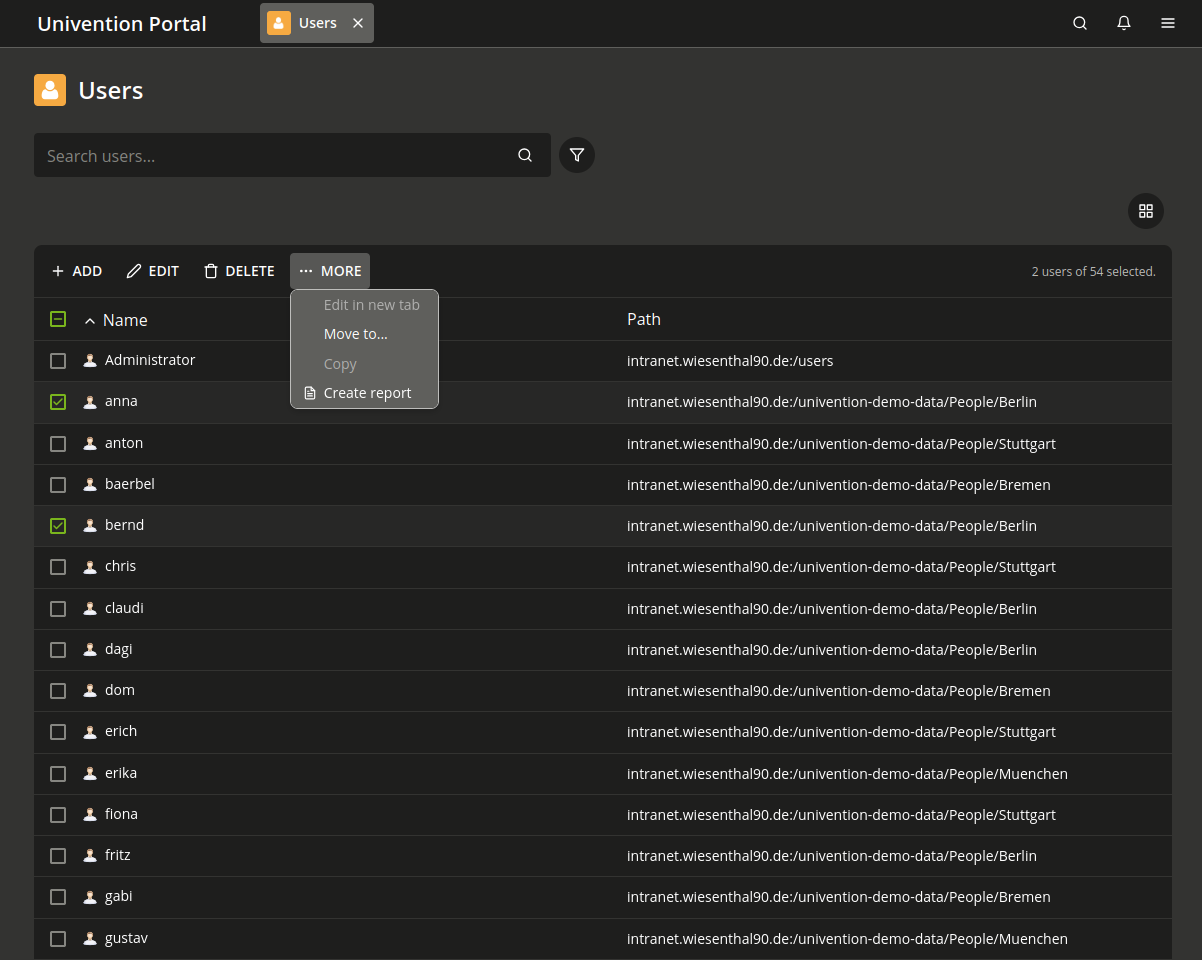Screen dimensions: 1202x960
Task: Sort by Path column header
Action: (644, 319)
